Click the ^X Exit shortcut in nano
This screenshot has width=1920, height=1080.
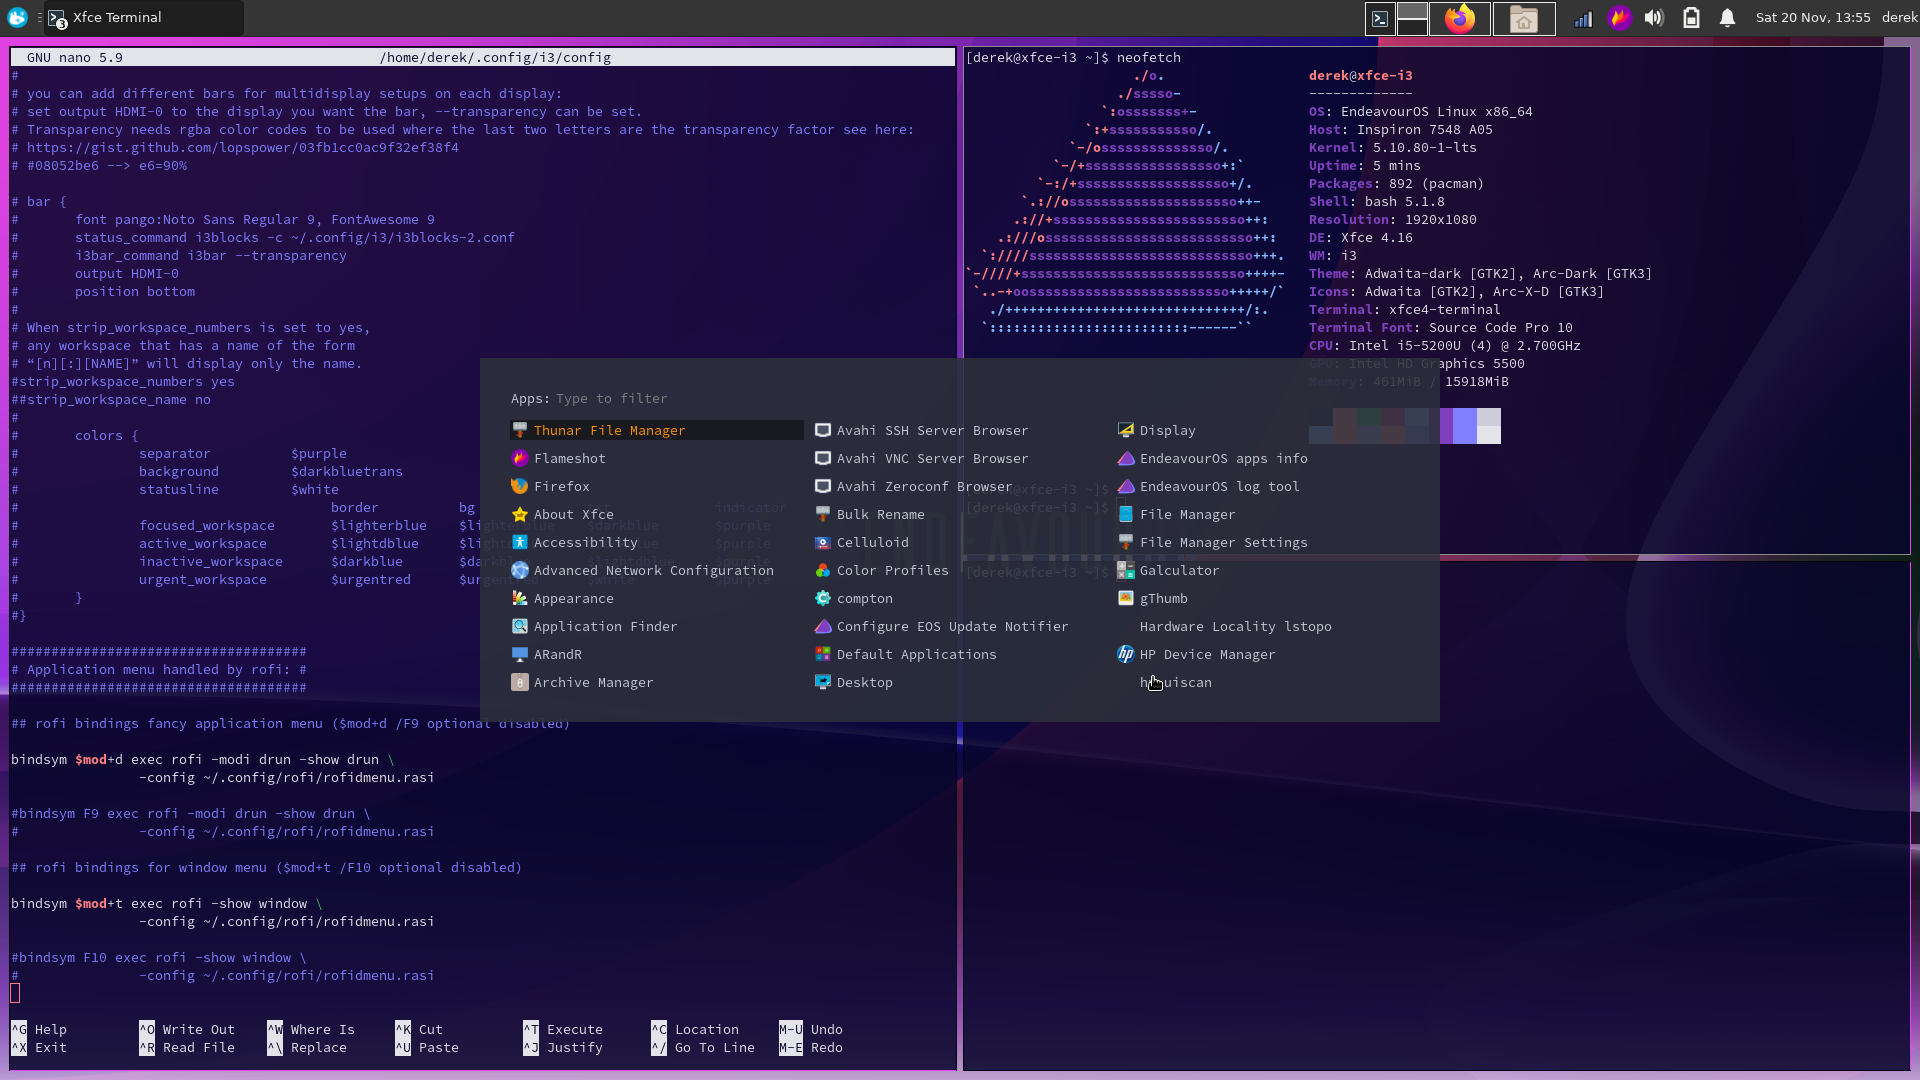coord(39,1047)
